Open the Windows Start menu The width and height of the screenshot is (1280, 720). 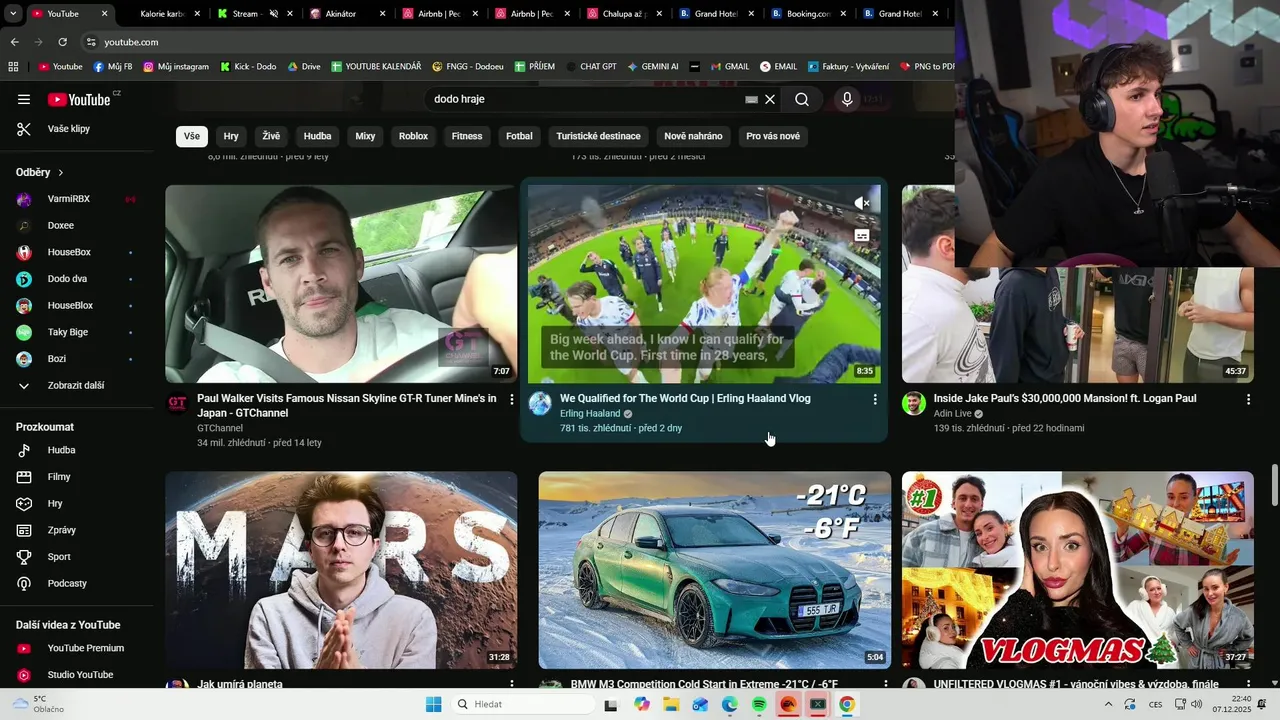click(433, 705)
